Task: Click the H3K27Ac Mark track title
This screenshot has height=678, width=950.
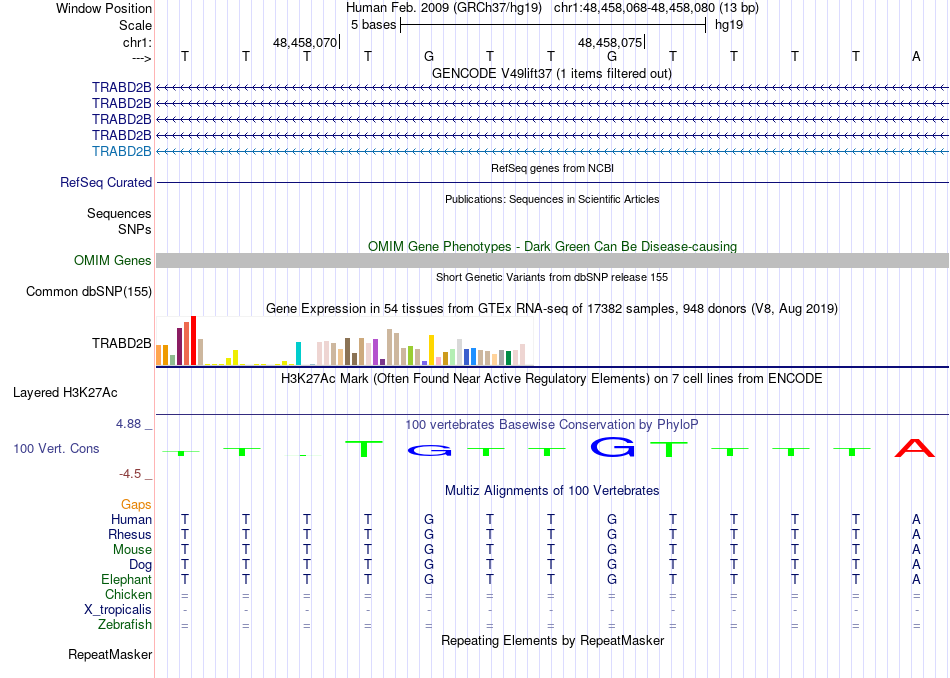Action: [552, 379]
